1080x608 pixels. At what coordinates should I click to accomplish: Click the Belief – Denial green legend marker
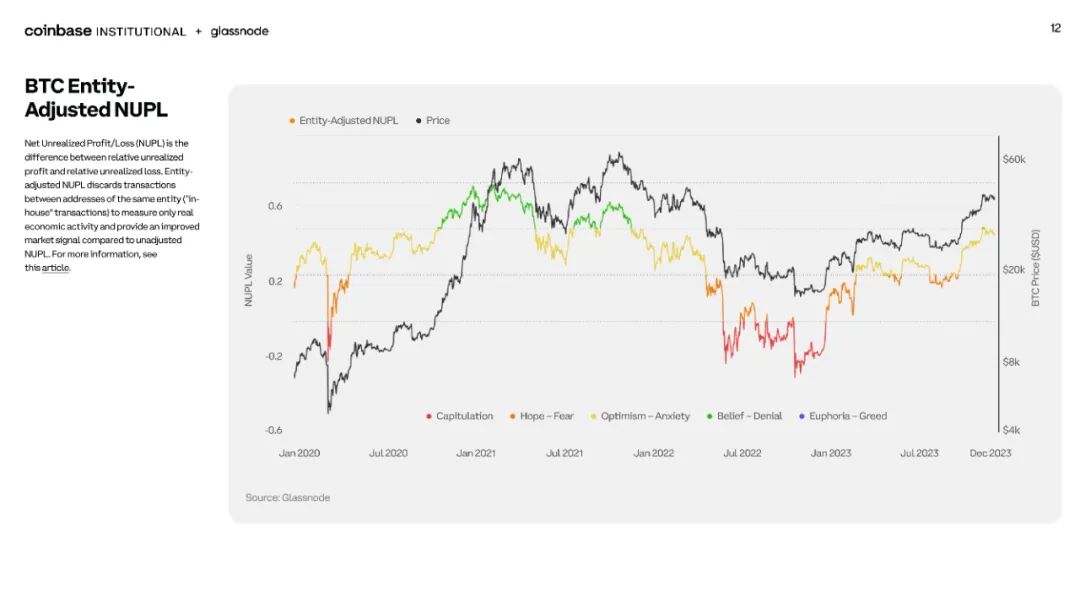(x=709, y=417)
